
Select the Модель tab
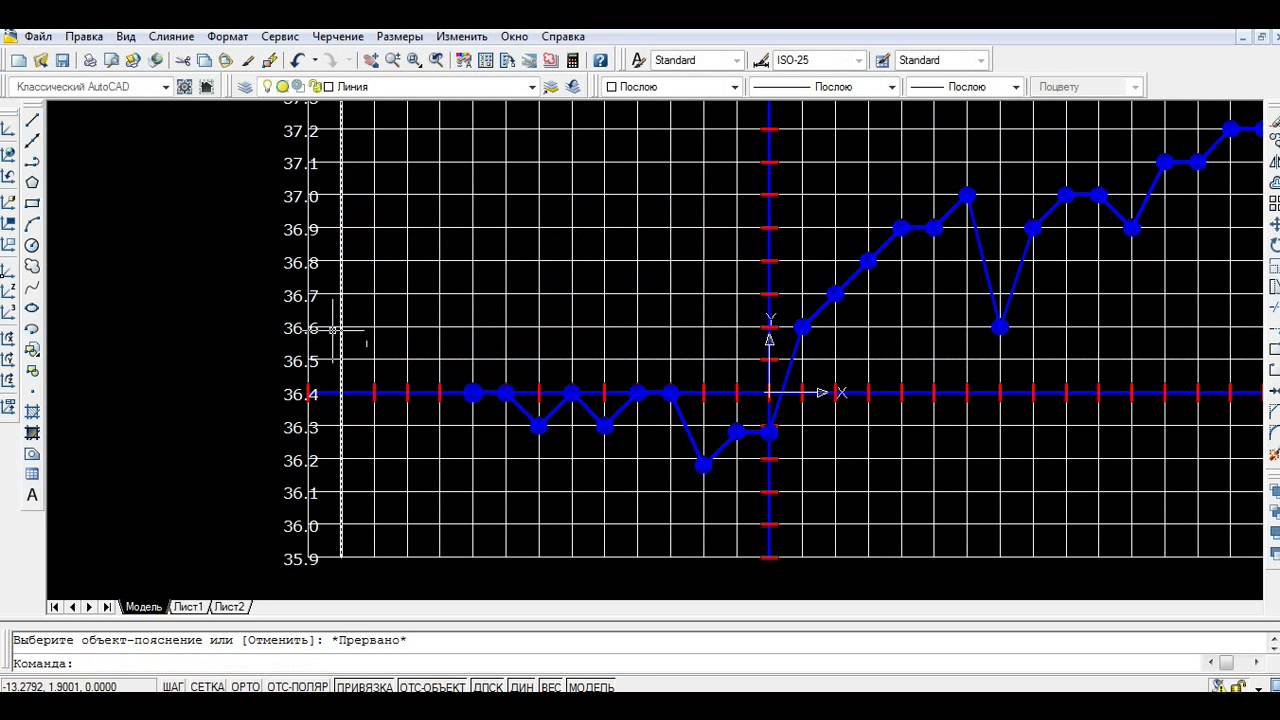(x=143, y=607)
